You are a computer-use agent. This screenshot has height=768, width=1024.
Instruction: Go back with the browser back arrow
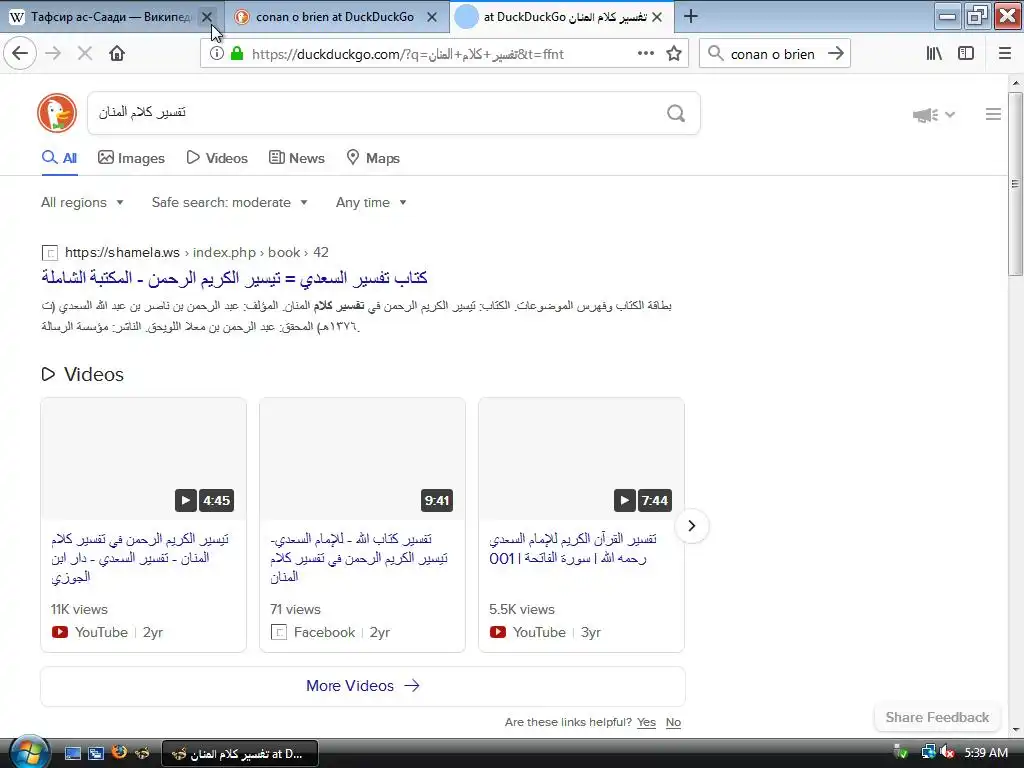pyautogui.click(x=20, y=54)
